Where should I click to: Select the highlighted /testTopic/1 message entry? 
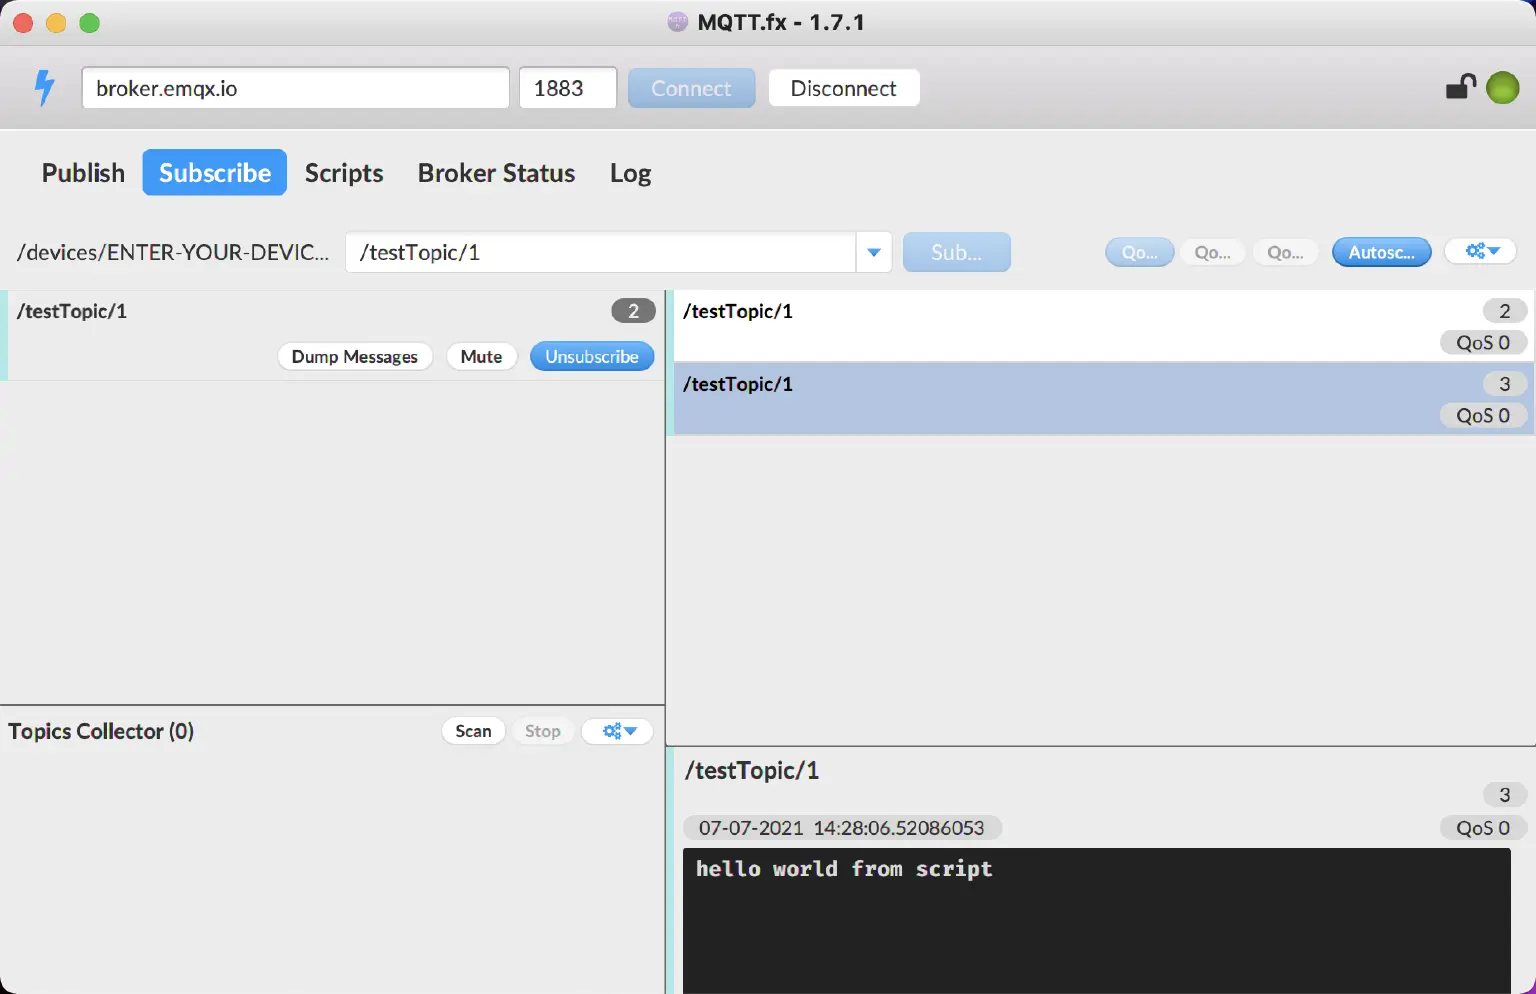(1100, 399)
